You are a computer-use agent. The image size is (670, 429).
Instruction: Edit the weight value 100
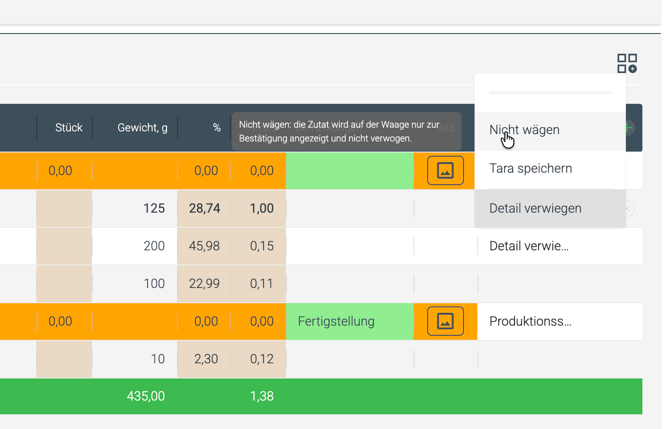click(x=135, y=283)
